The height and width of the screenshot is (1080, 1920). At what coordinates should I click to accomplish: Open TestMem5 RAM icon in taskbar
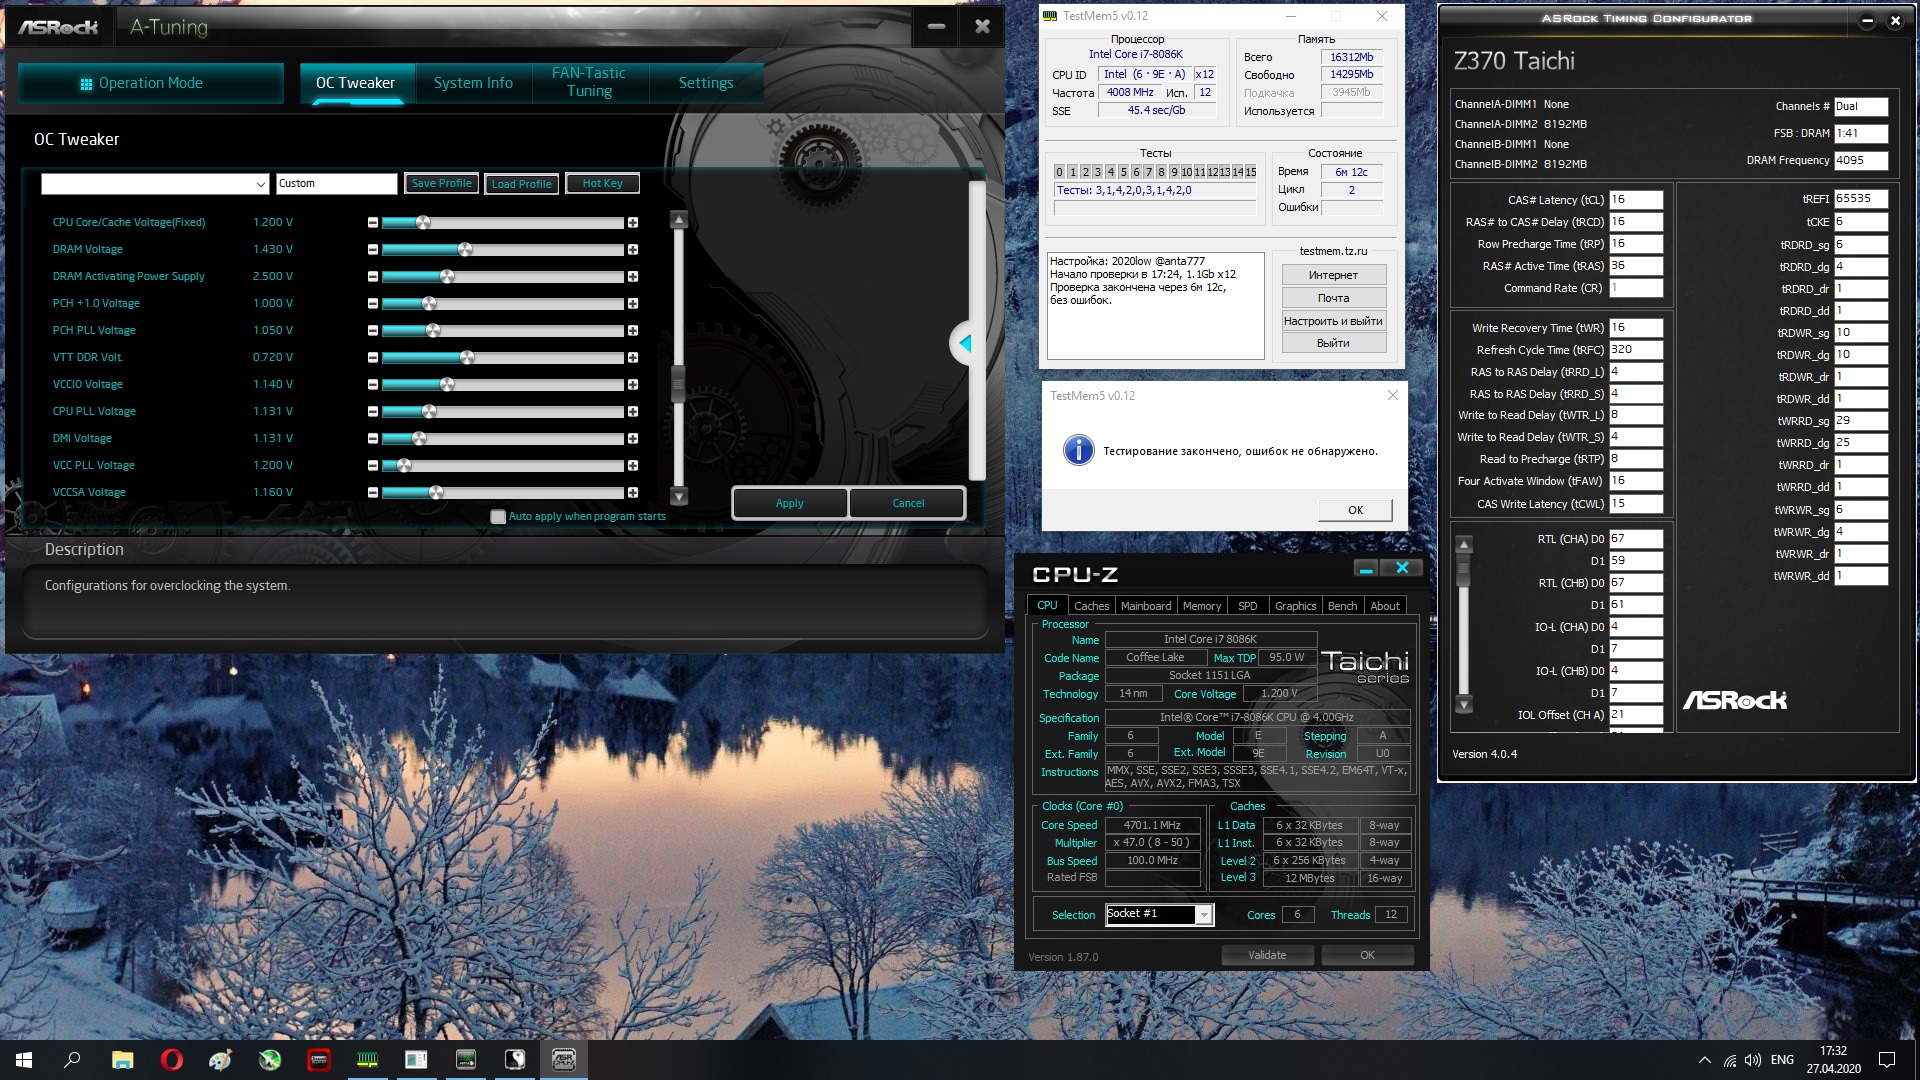click(x=367, y=1060)
